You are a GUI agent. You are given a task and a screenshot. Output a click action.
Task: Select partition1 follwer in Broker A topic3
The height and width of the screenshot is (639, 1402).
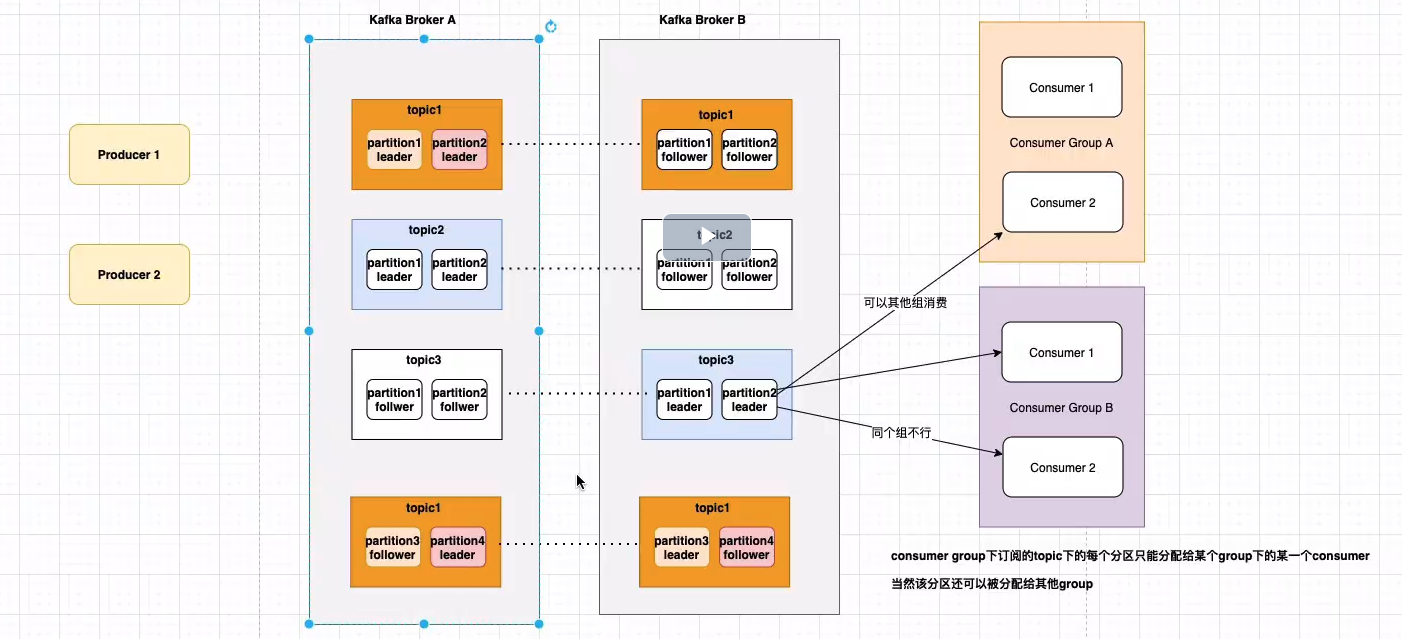[394, 400]
